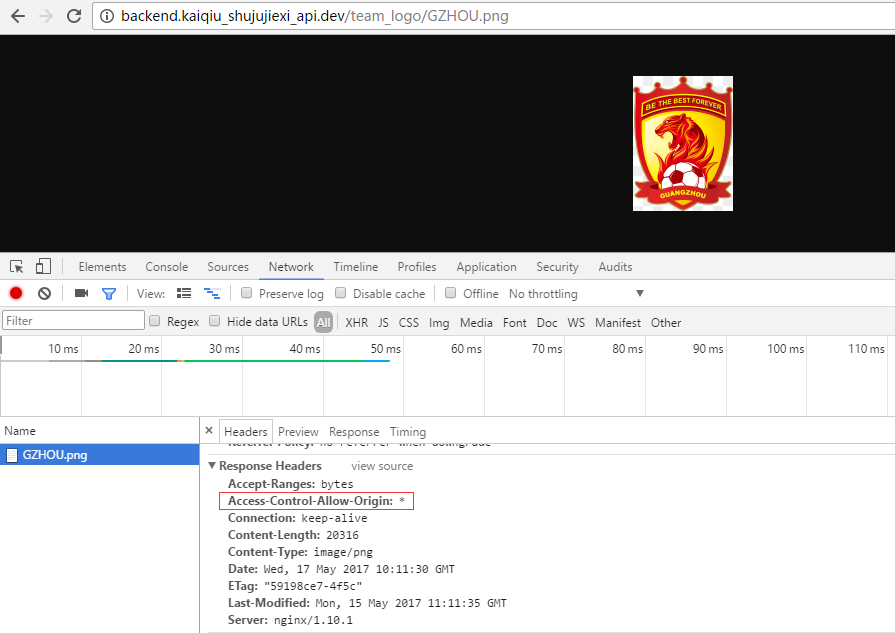Toggle the overview waterfall view icon
The image size is (895, 633).
(212, 293)
